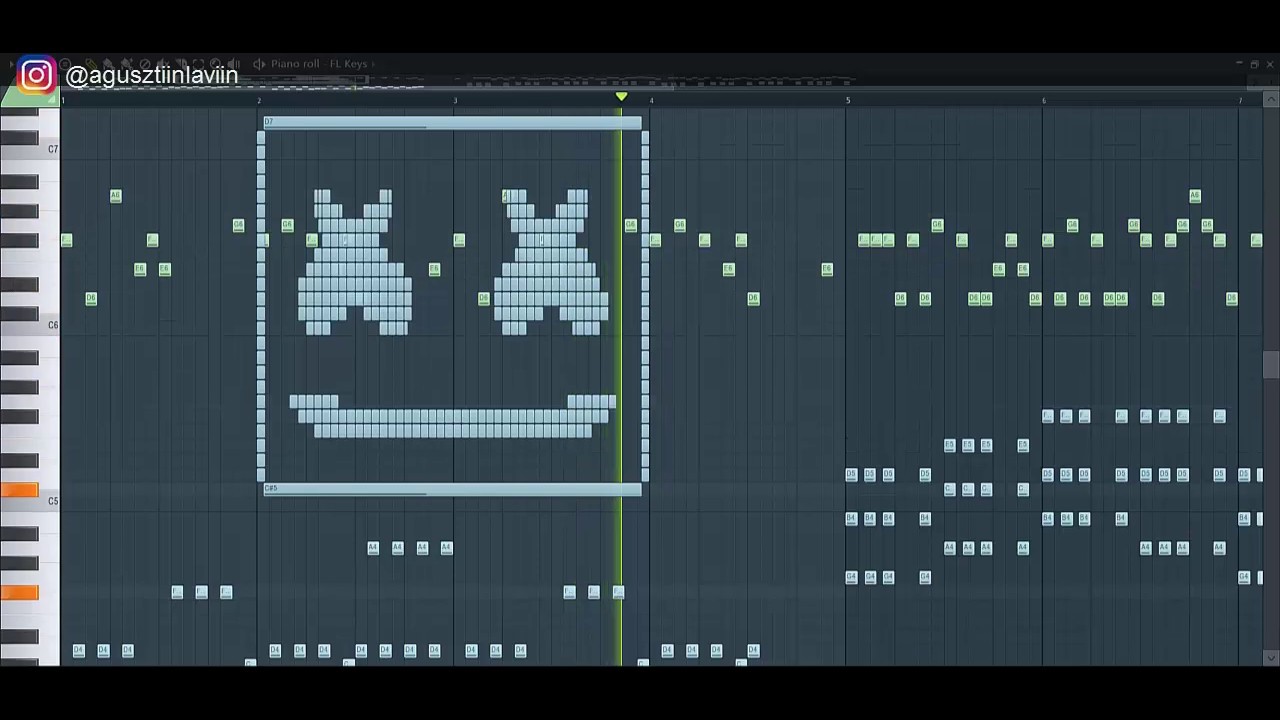Click the playback speaker tool icon
Image resolution: width=1280 pixels, height=720 pixels.
click(x=233, y=64)
